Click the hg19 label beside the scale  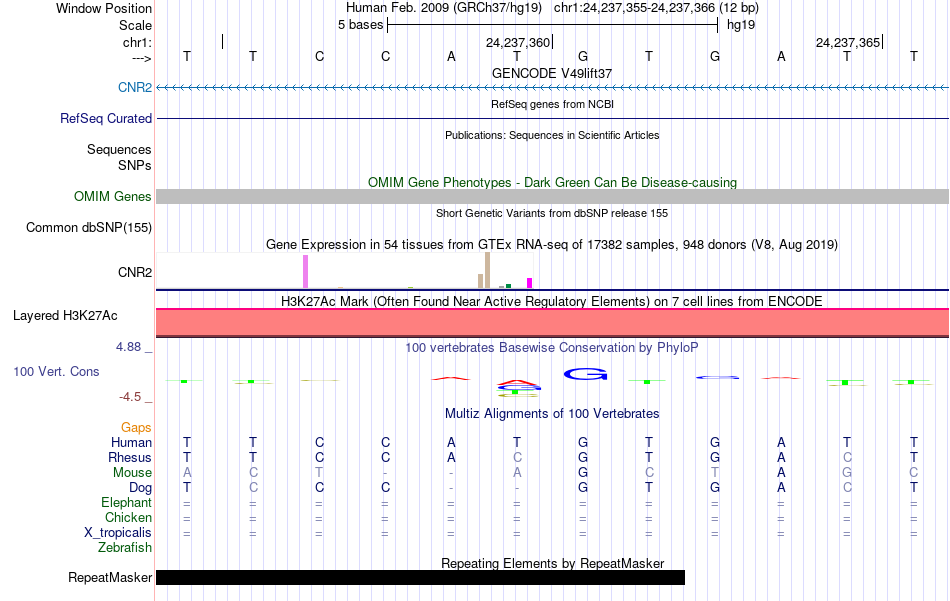(741, 25)
